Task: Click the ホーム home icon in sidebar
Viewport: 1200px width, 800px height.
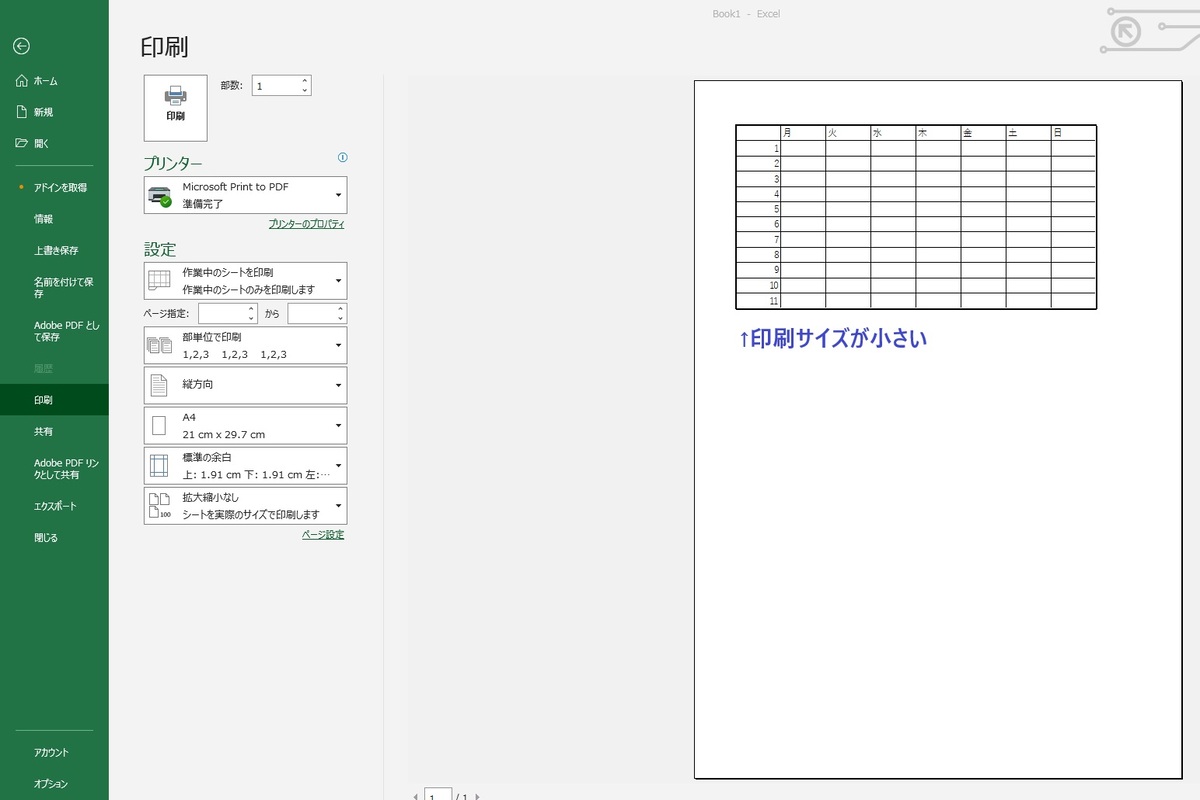Action: [21, 81]
